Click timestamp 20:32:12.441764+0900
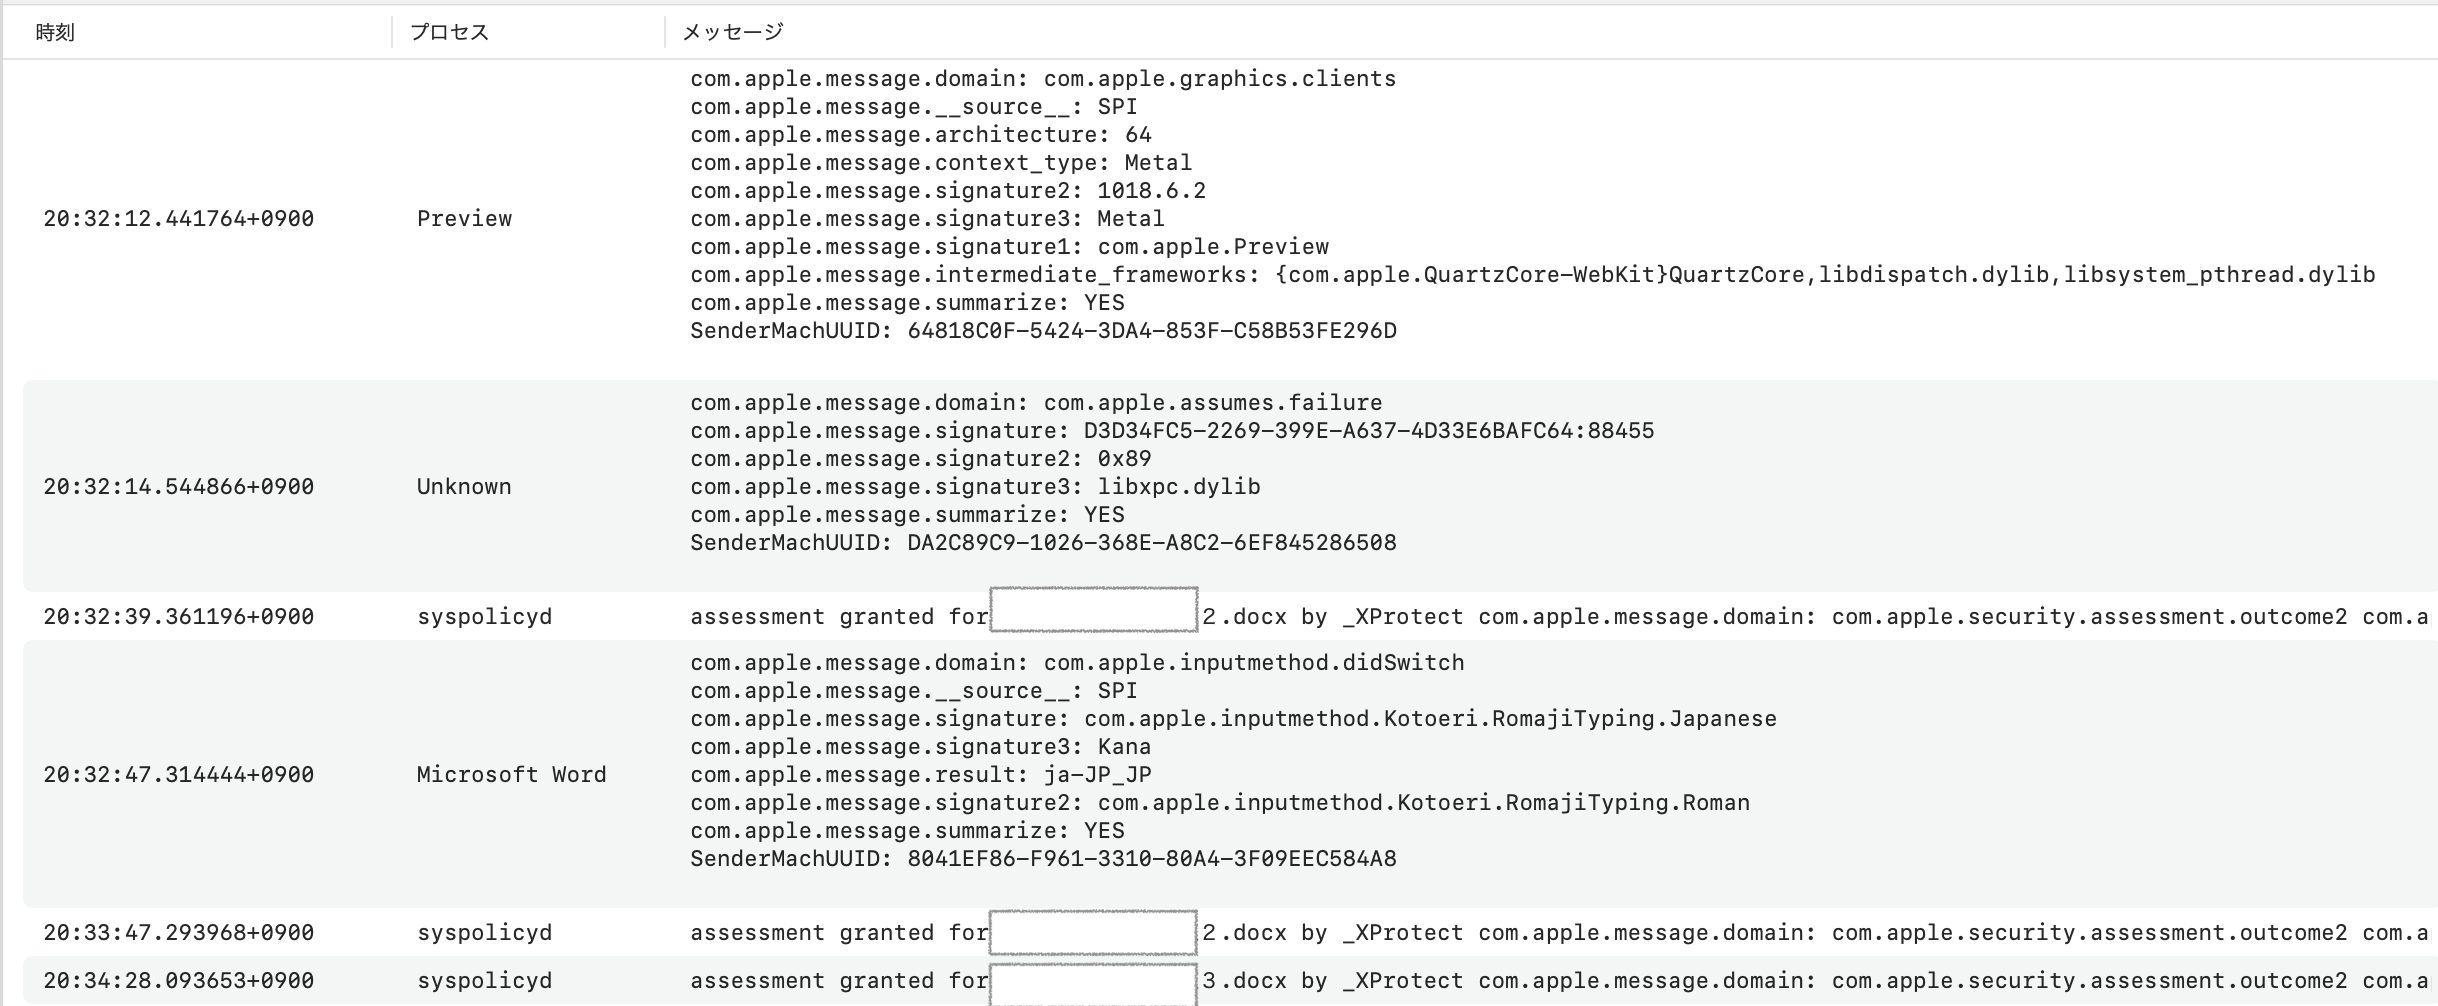This screenshot has height=1006, width=2438. coord(178,219)
